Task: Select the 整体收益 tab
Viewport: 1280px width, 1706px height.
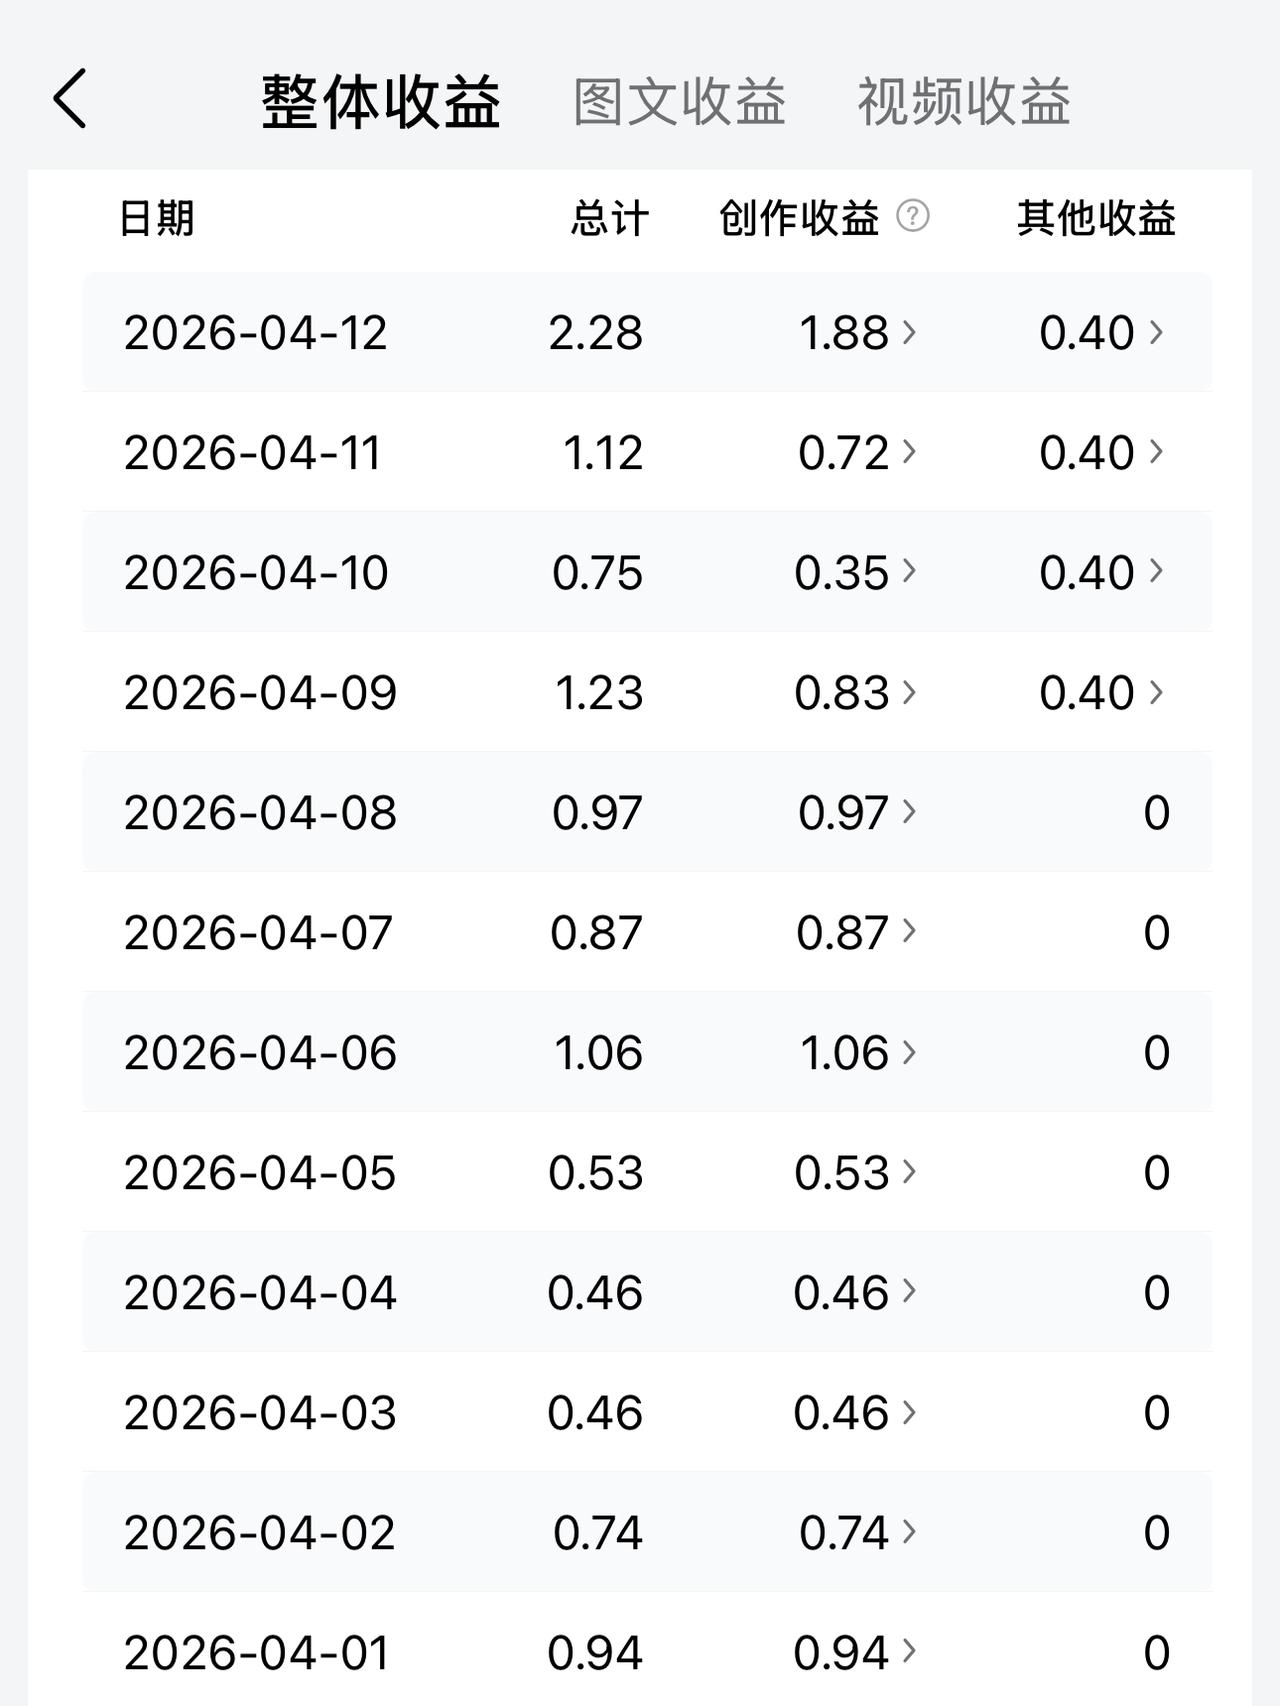Action: (x=381, y=102)
